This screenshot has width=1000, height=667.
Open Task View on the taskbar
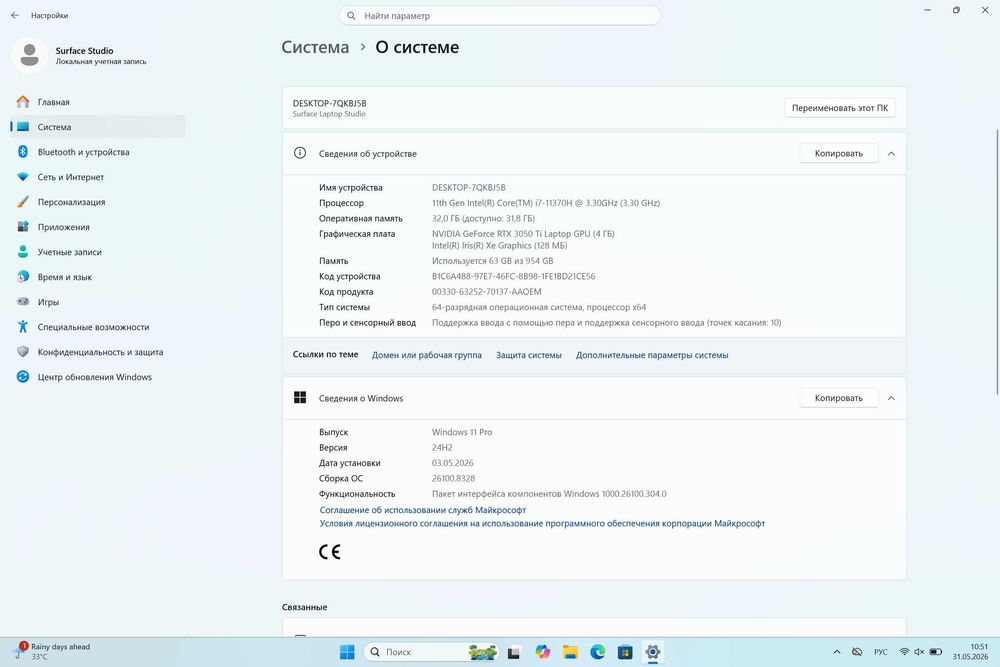513,652
